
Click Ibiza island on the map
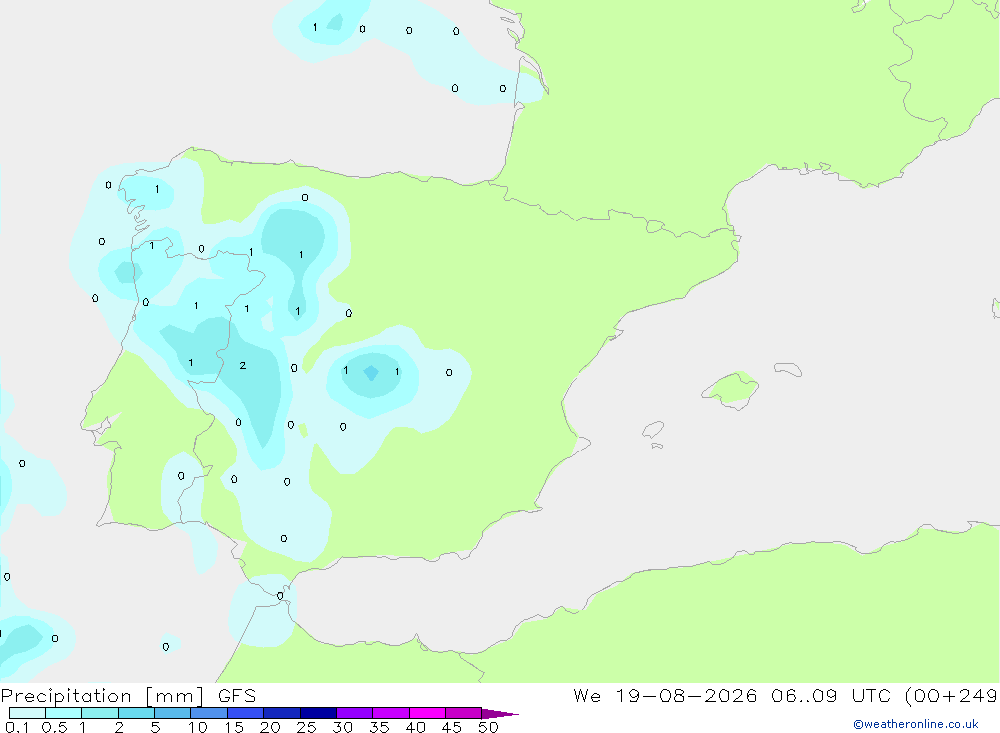(653, 430)
